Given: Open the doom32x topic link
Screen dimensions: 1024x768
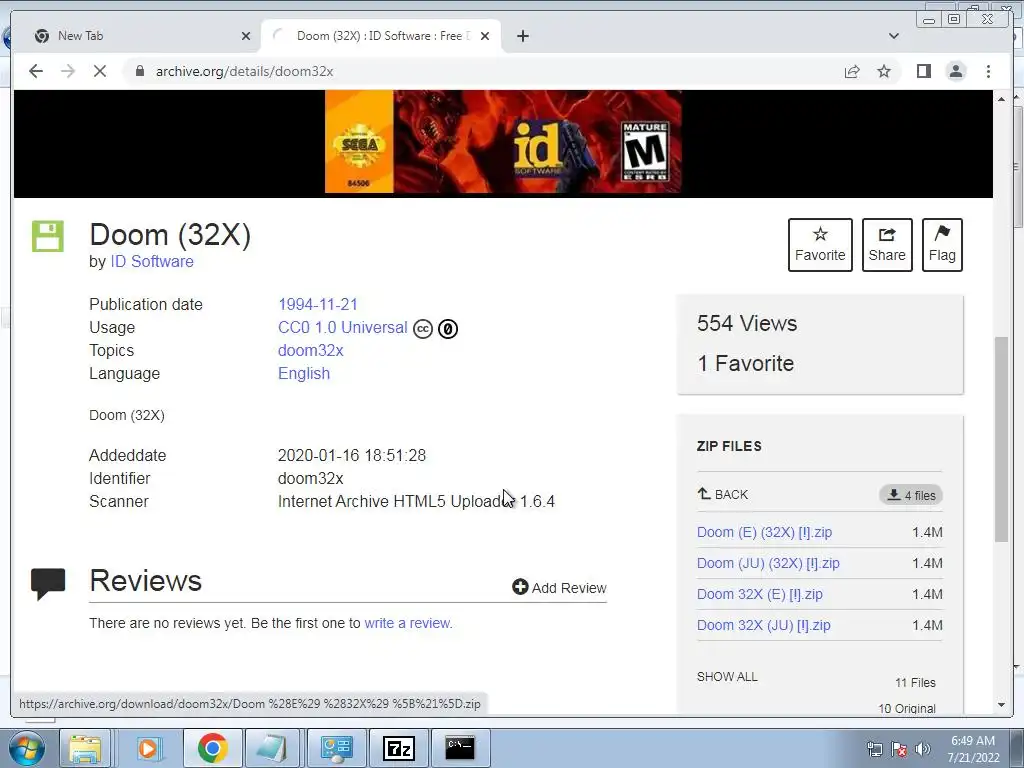Looking at the screenshot, I should click(311, 350).
